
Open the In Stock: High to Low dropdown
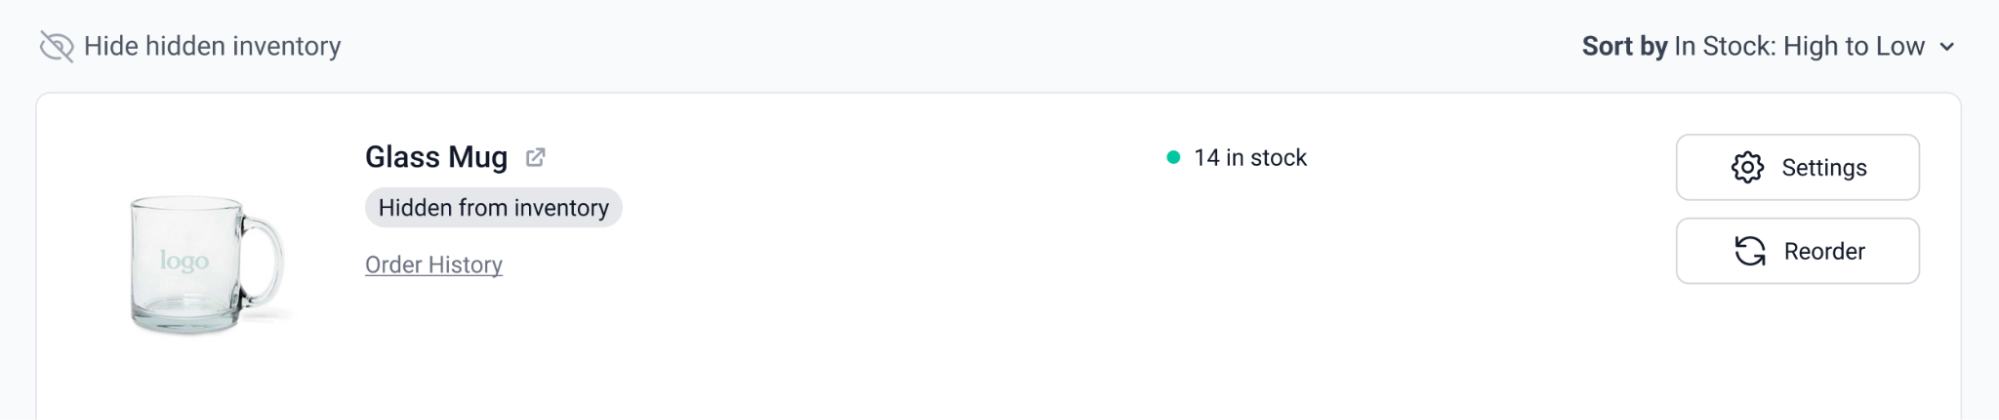click(1798, 47)
